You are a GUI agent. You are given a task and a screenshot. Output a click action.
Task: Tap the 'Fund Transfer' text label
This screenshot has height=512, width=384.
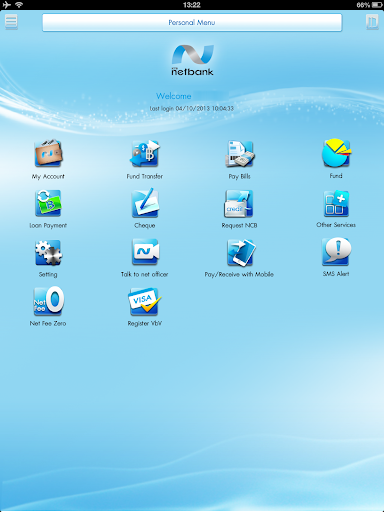[145, 176]
